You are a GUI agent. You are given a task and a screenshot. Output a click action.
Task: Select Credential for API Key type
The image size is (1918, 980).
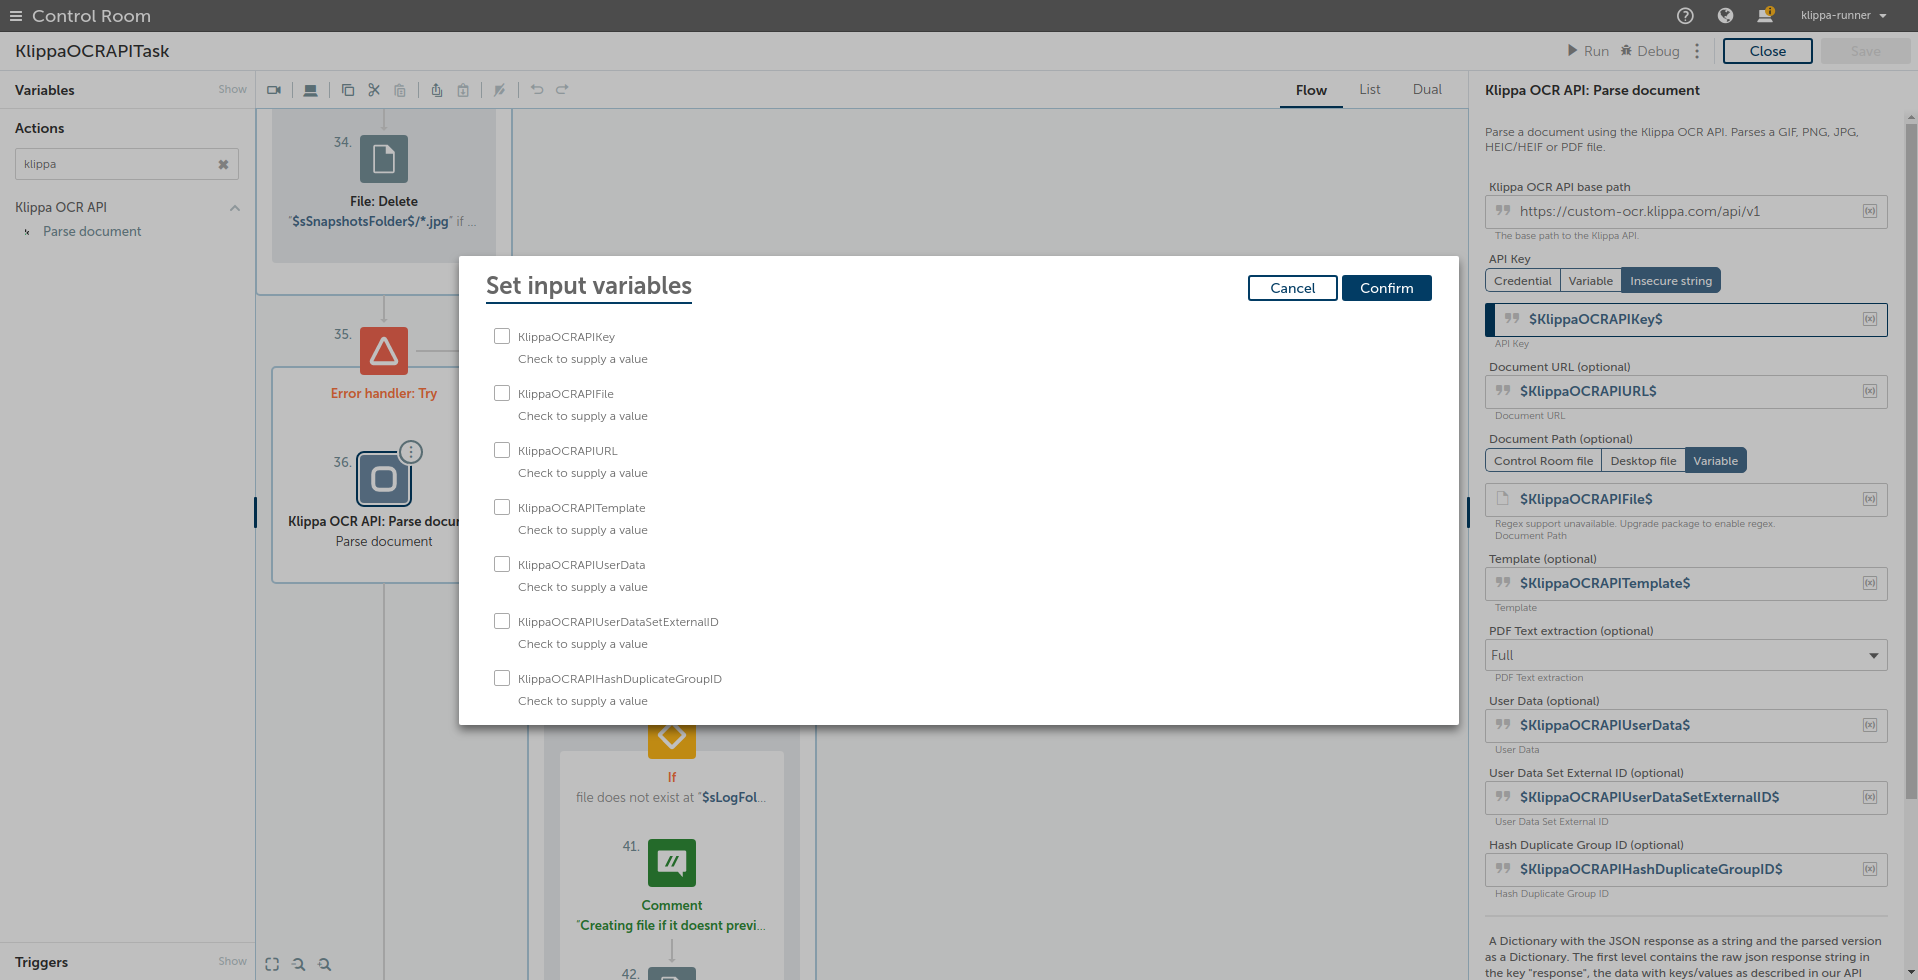(1522, 281)
